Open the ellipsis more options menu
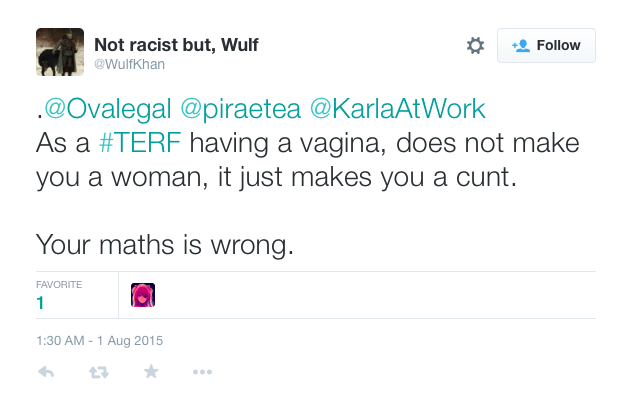Viewport: 633px width, 409px height. 202,372
